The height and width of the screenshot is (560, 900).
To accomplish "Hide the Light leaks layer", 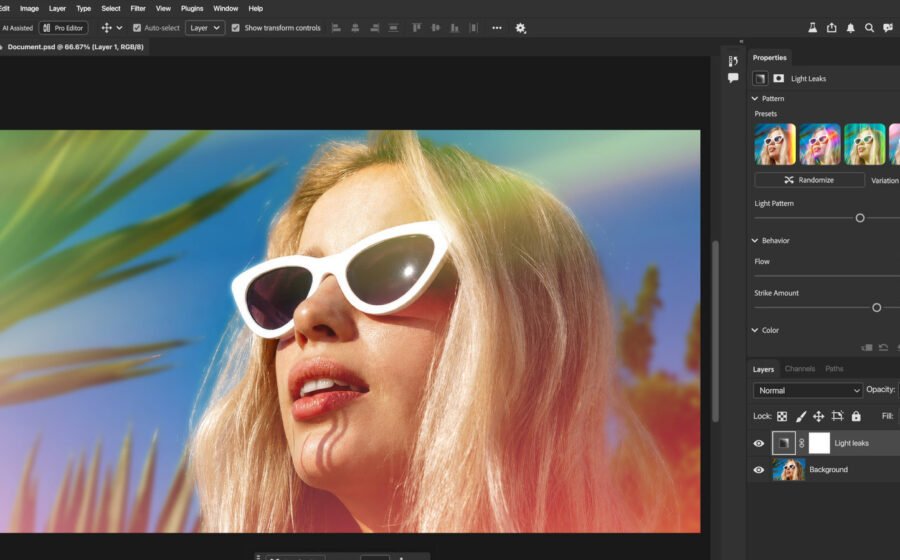I will [759, 443].
